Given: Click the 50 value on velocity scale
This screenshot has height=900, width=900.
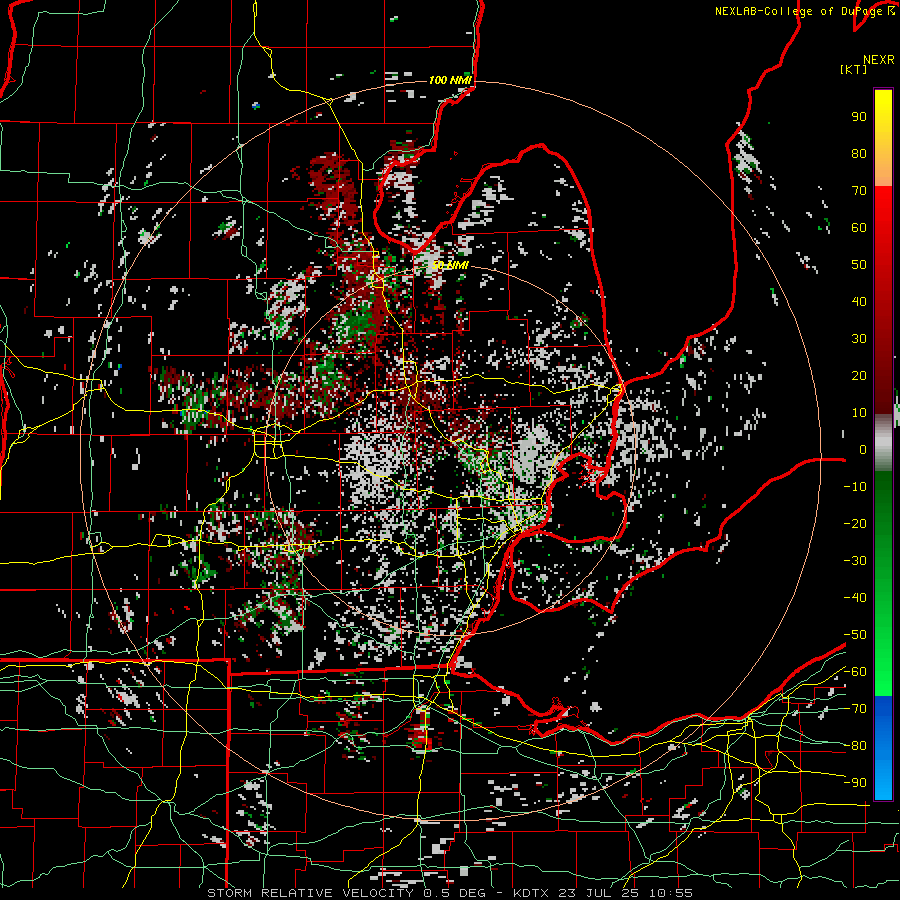Looking at the screenshot, I should coord(859,265).
